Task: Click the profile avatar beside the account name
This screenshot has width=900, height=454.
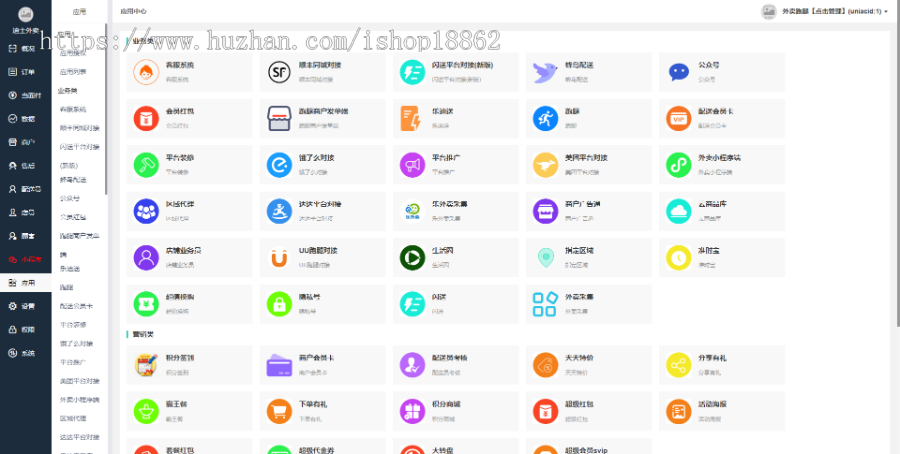Action: (x=769, y=11)
